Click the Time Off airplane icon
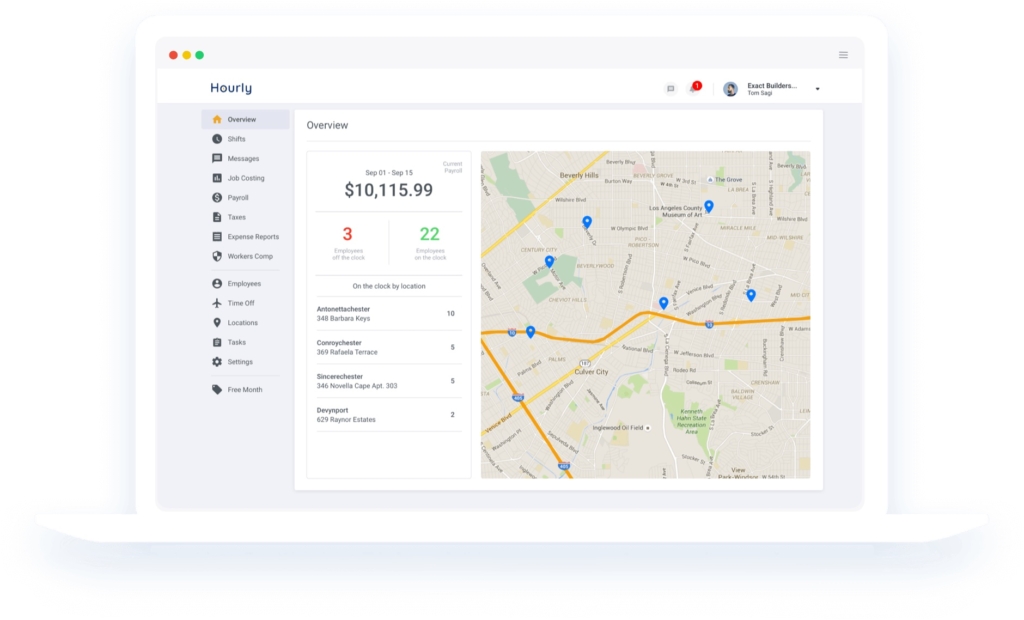Image resolution: width=1024 pixels, height=620 pixels. click(217, 303)
